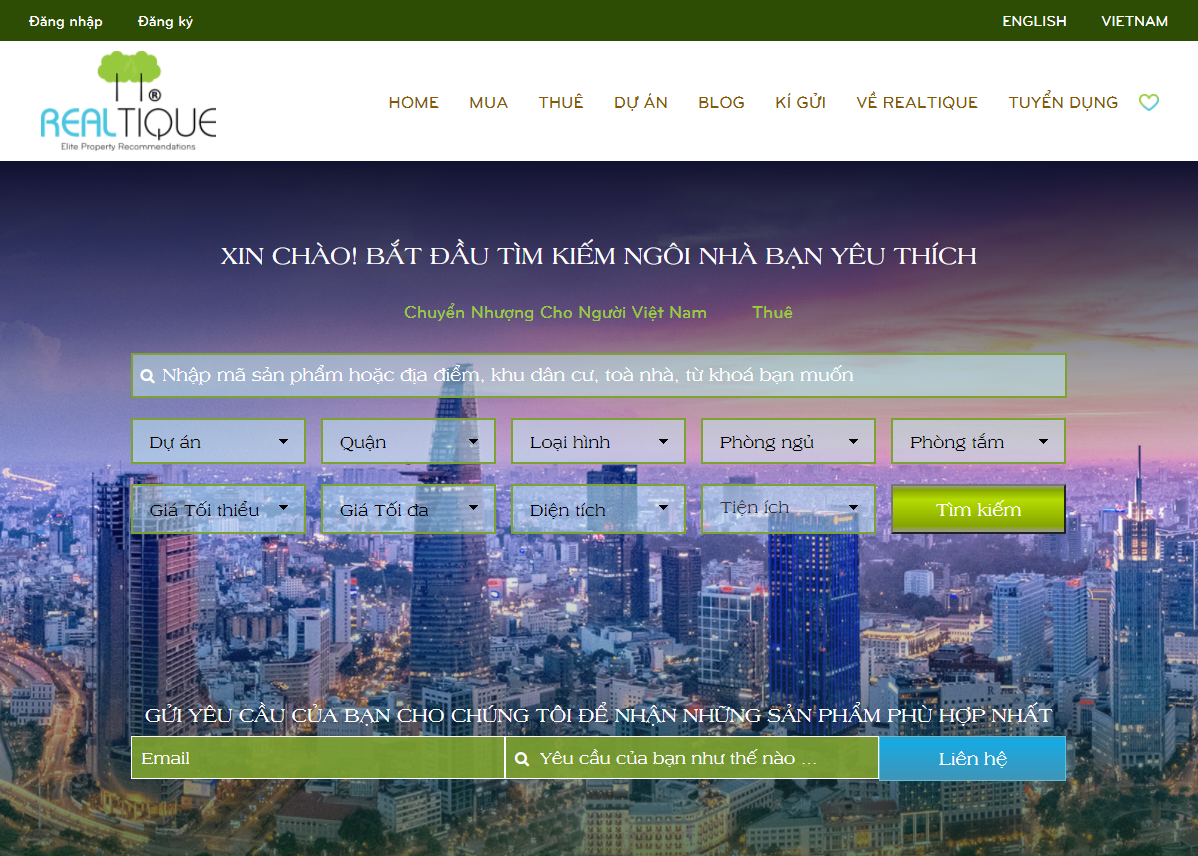Expand the Giá Tối đa dropdown

tap(408, 509)
